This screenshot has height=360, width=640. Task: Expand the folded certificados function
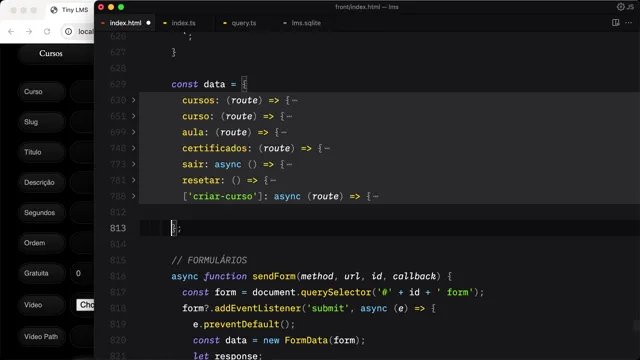click(133, 148)
